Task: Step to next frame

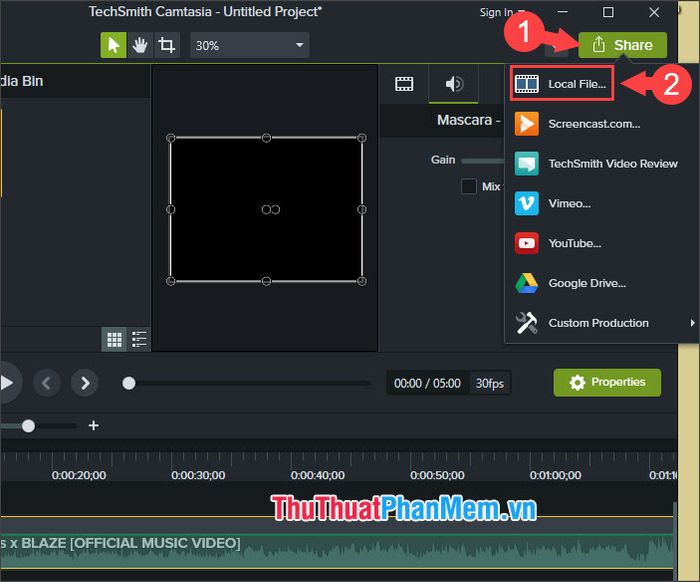Action: (x=84, y=383)
